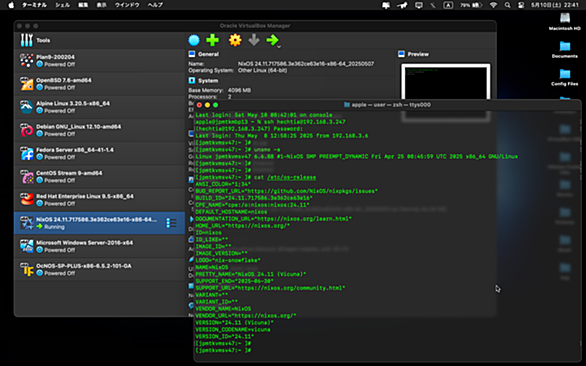Click the folder proxy icon in the Terminal title

(x=346, y=105)
